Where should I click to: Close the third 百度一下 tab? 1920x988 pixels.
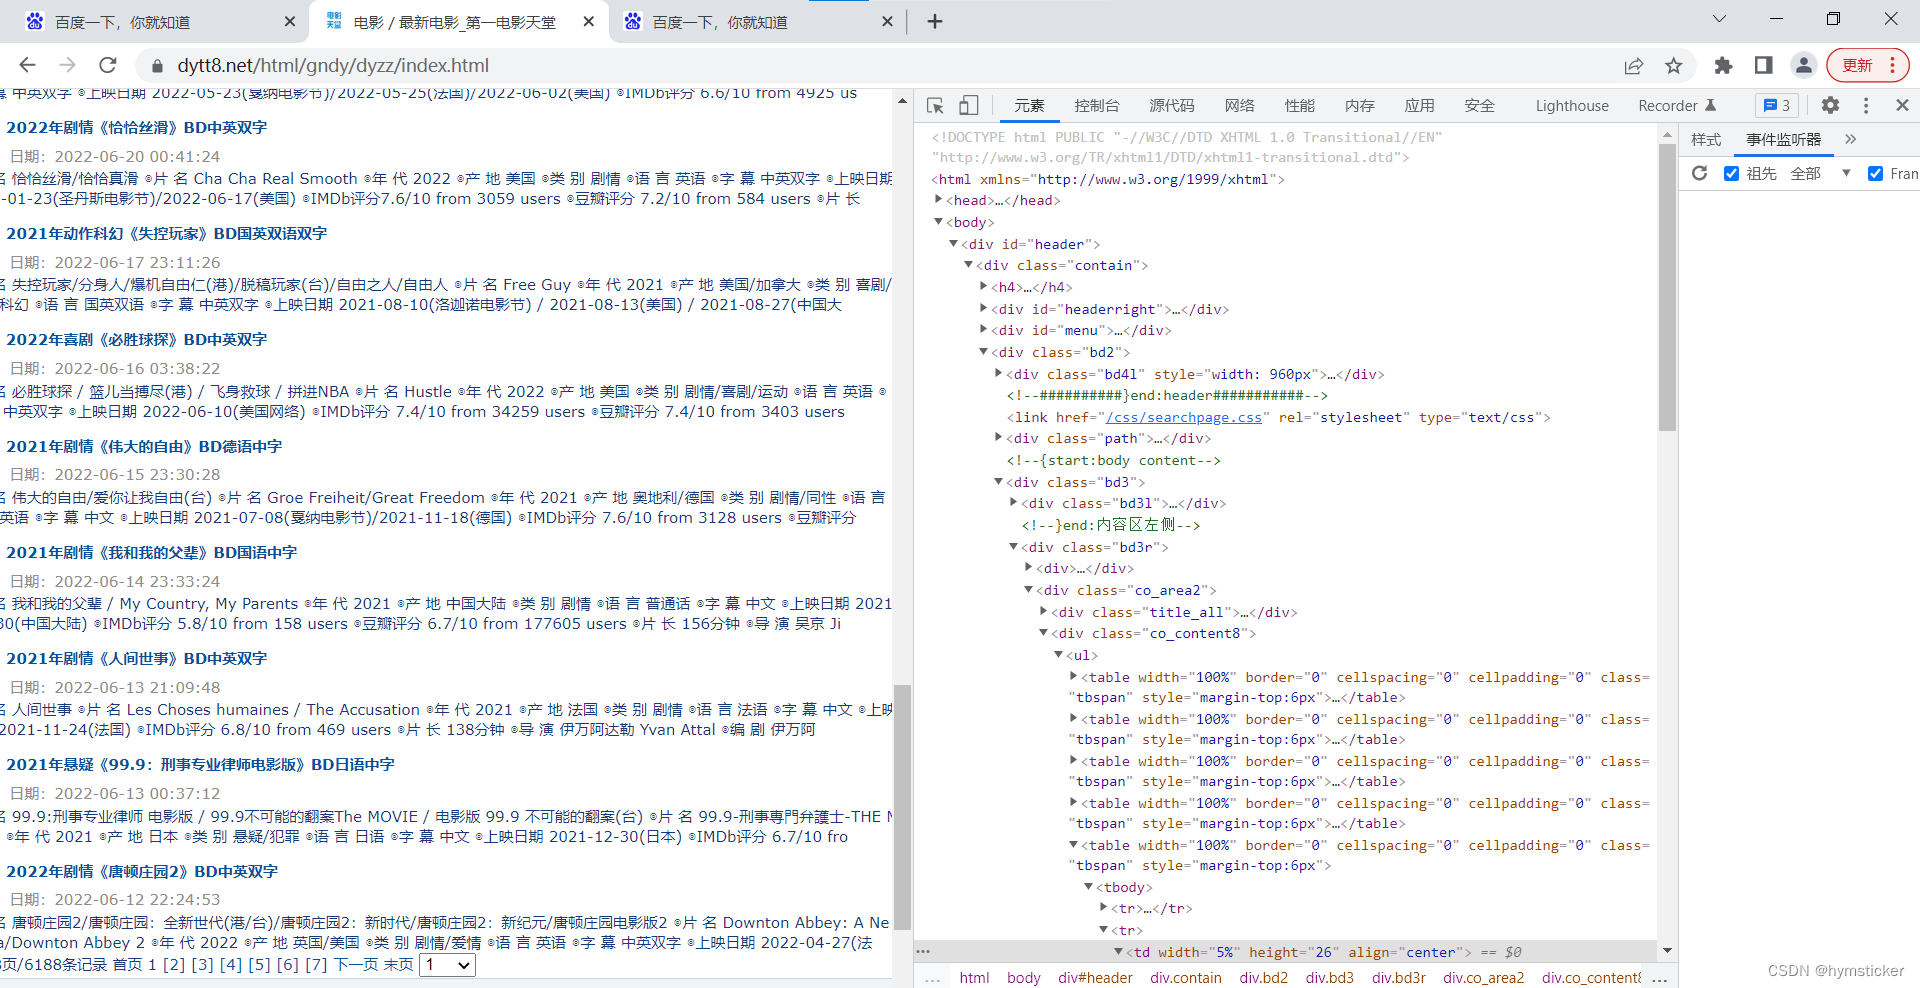click(887, 21)
